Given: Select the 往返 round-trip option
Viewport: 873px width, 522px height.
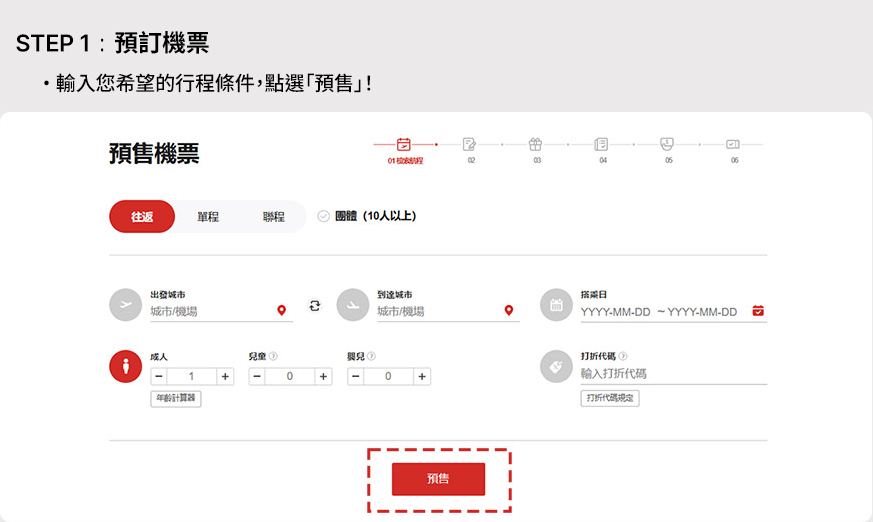Looking at the screenshot, I should (x=142, y=217).
